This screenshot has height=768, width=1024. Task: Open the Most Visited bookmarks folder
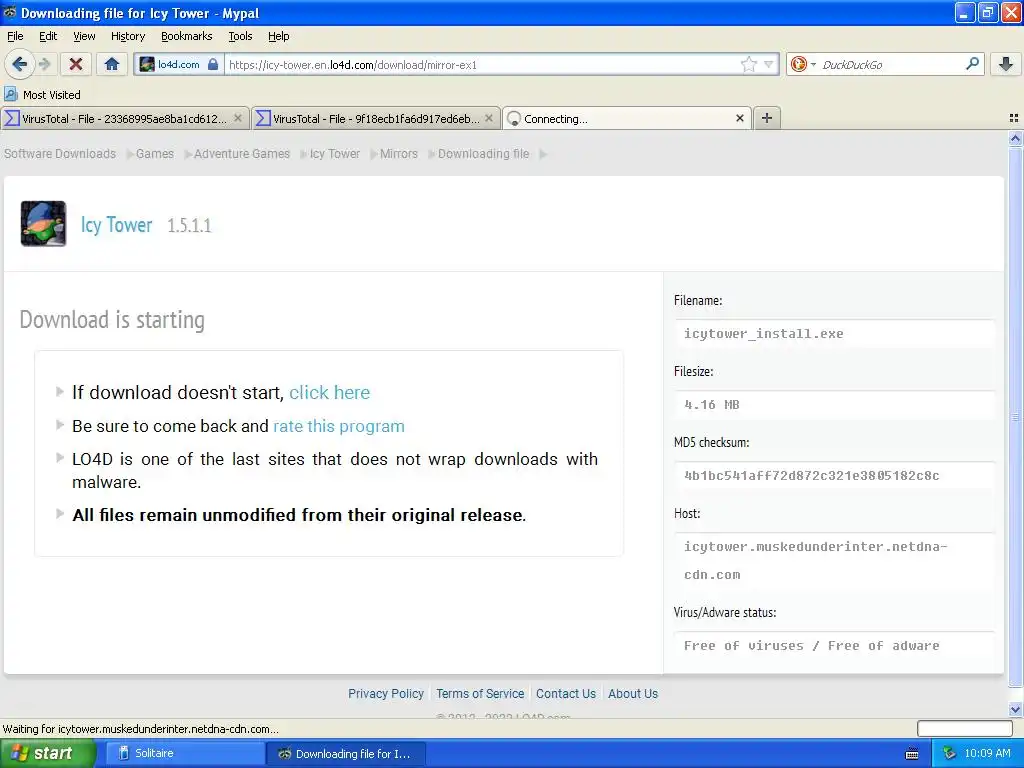42,95
